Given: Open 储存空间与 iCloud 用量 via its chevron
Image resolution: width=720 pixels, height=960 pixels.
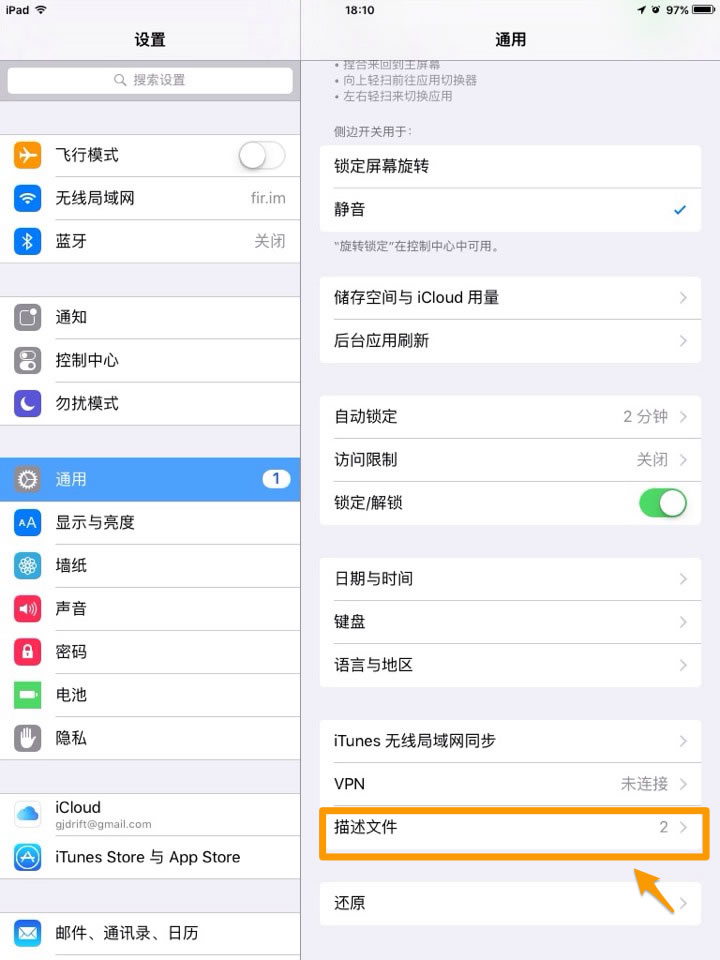Looking at the screenshot, I should 683,298.
